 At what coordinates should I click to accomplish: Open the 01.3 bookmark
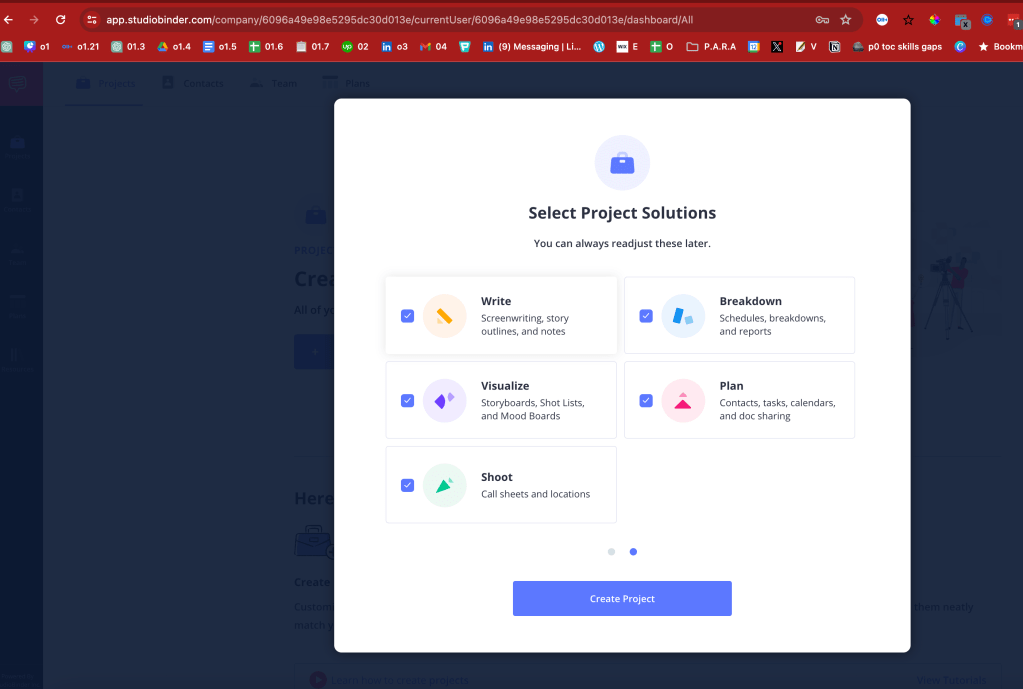coord(129,46)
